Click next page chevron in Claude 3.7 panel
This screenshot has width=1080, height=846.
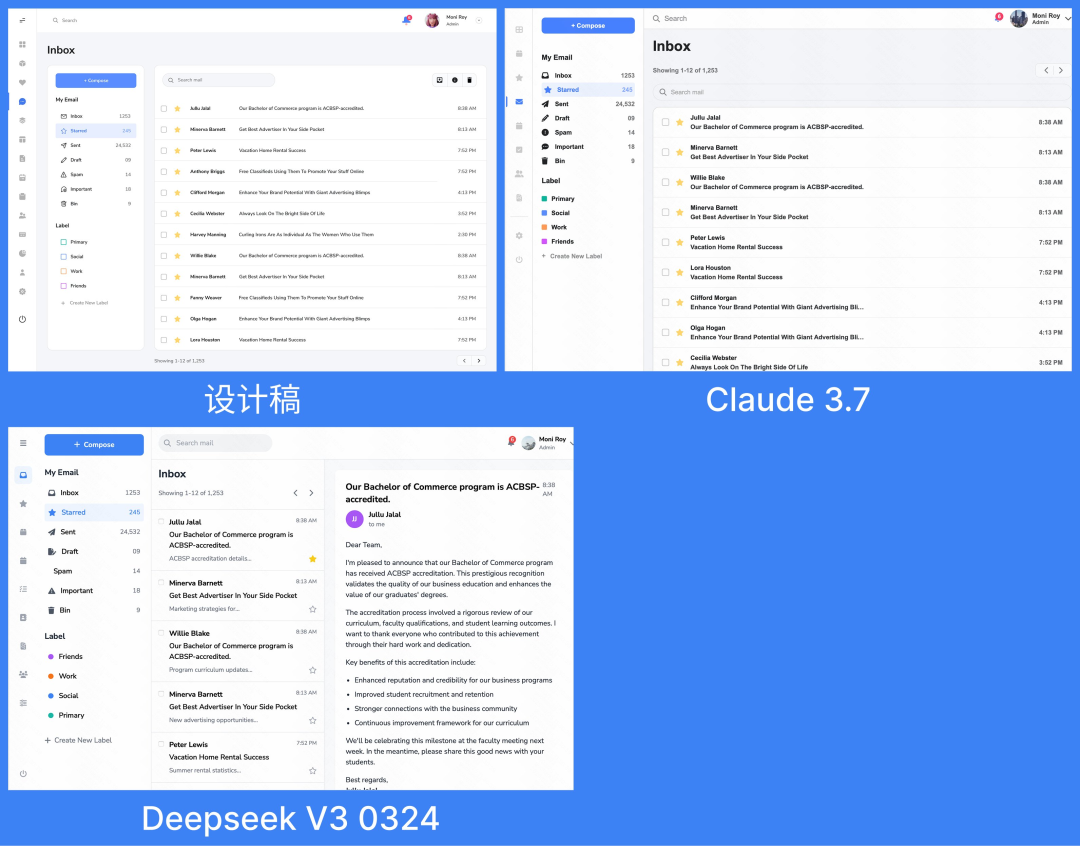[1061, 70]
